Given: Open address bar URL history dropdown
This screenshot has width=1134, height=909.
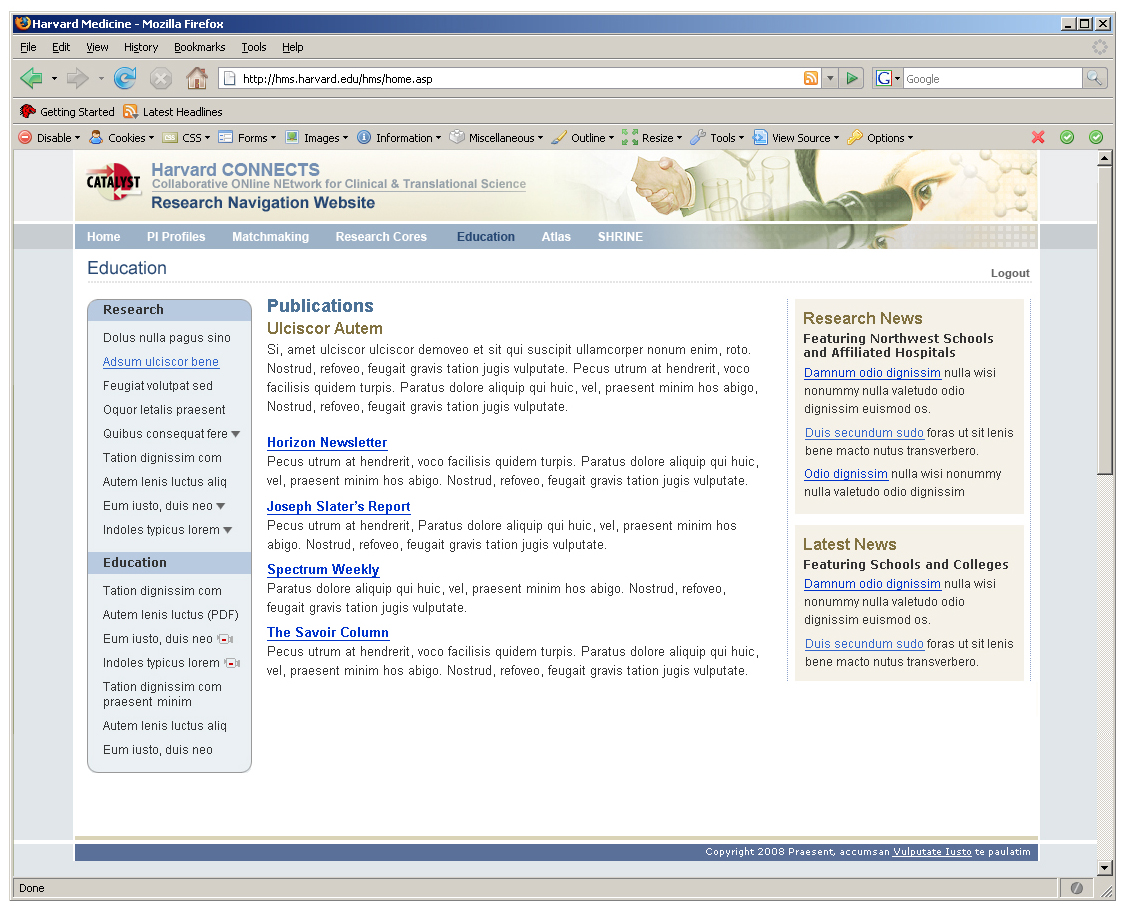Looking at the screenshot, I should 830,78.
